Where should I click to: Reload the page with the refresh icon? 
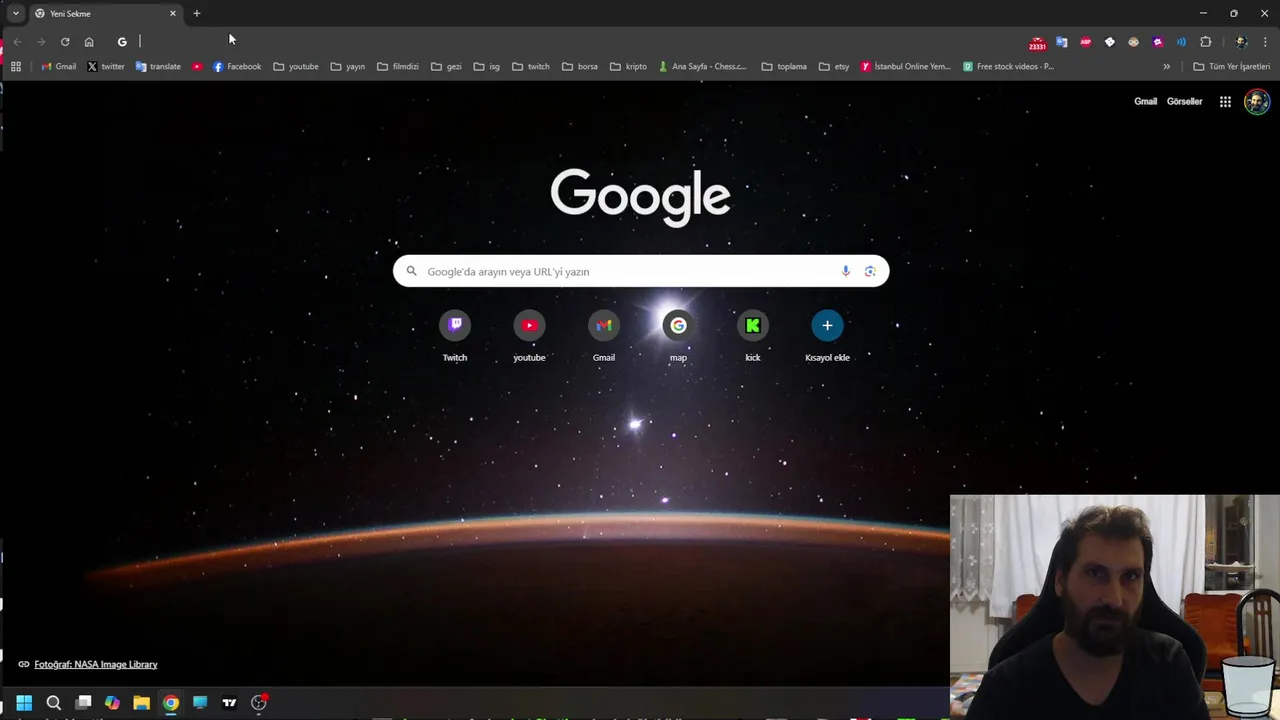(65, 42)
